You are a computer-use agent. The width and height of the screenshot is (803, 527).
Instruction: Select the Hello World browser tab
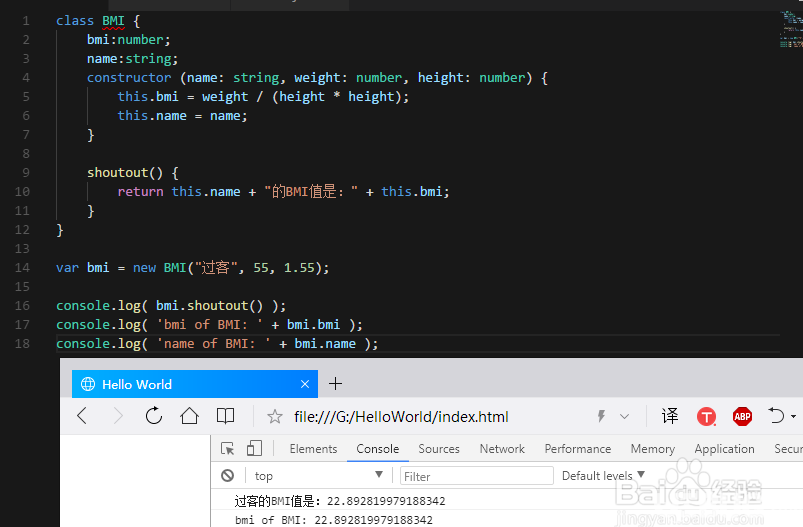(x=195, y=384)
